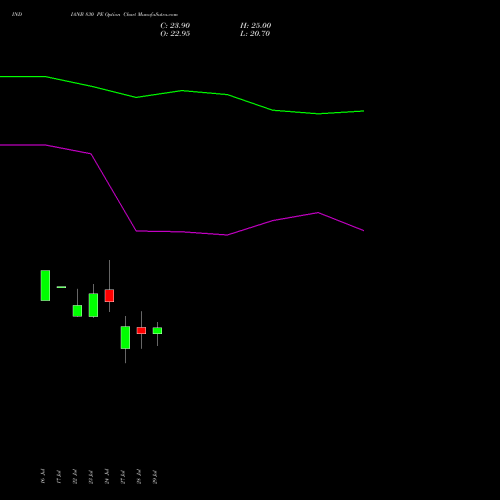Screen dimensions: 500x500
Task: Click the green upper band line
Action: pyautogui.click(x=182, y=91)
